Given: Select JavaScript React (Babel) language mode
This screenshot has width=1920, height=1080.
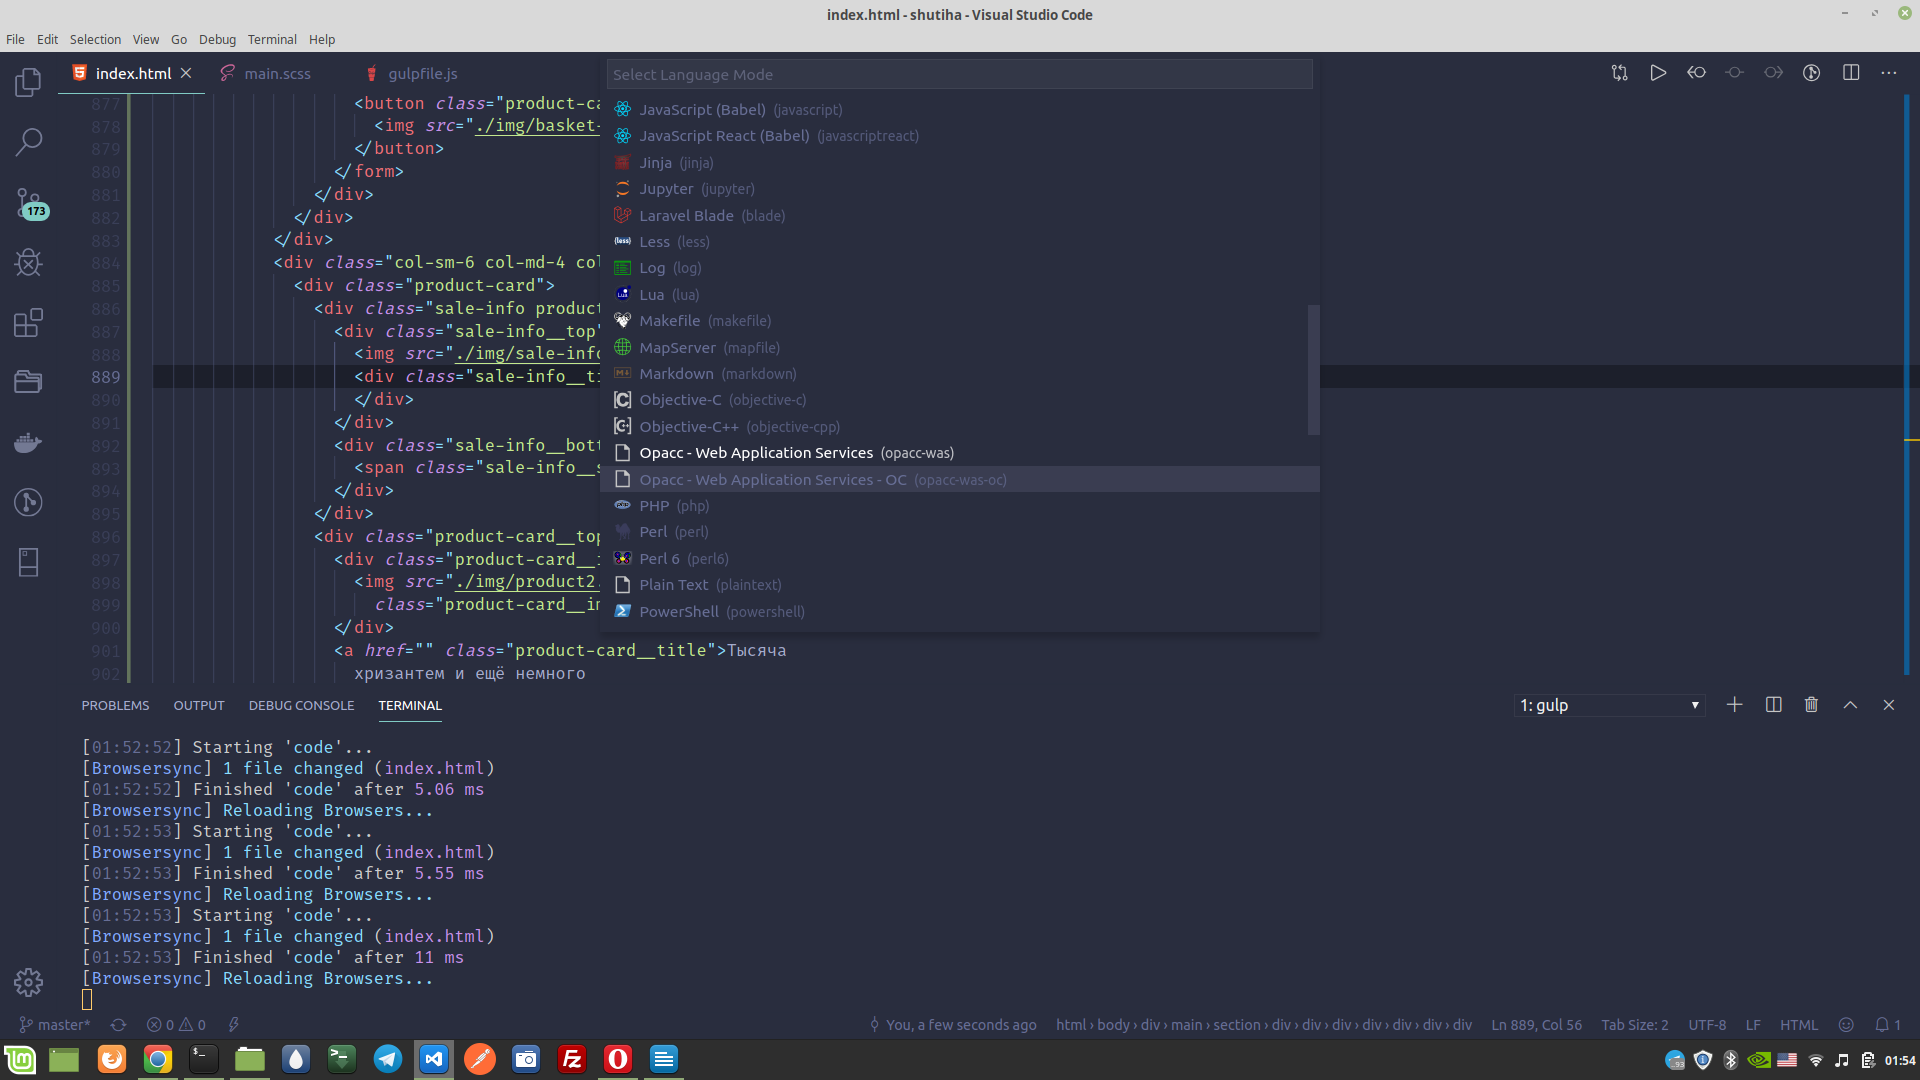Looking at the screenshot, I should [x=959, y=136].
